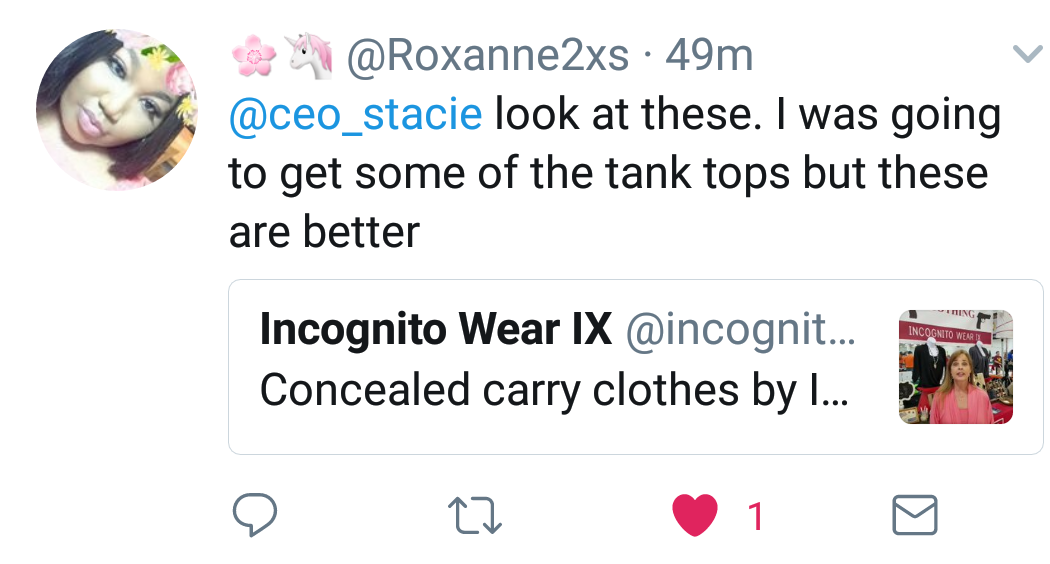Unlike the tweet by clicking the red heart

tap(694, 515)
